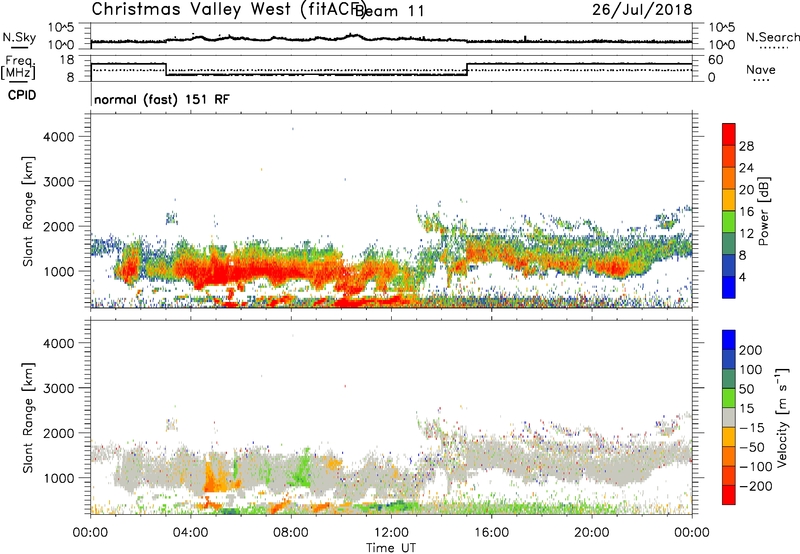This screenshot has width=800, height=554.
Task: Click the '-100' label on the Velocity color bar
Action: 756,467
